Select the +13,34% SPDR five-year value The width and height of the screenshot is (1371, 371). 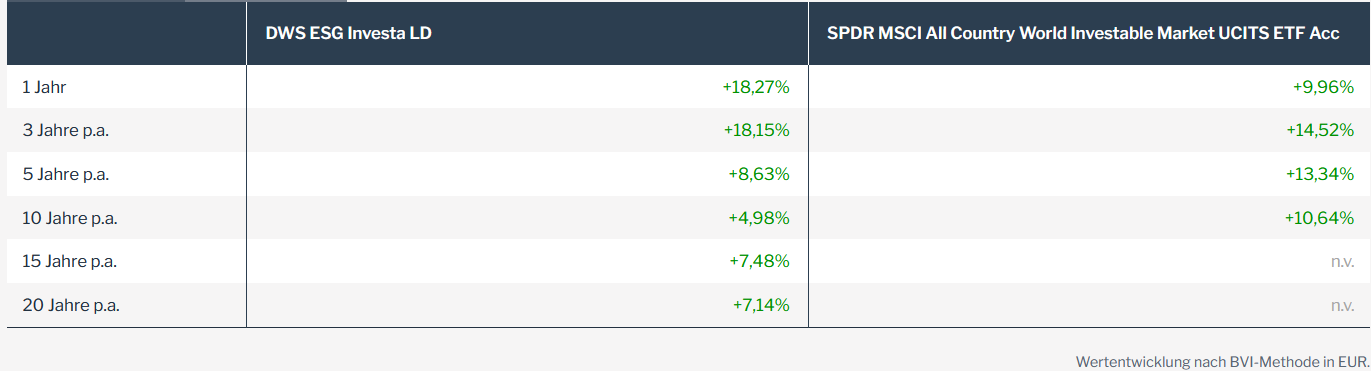click(x=1320, y=174)
